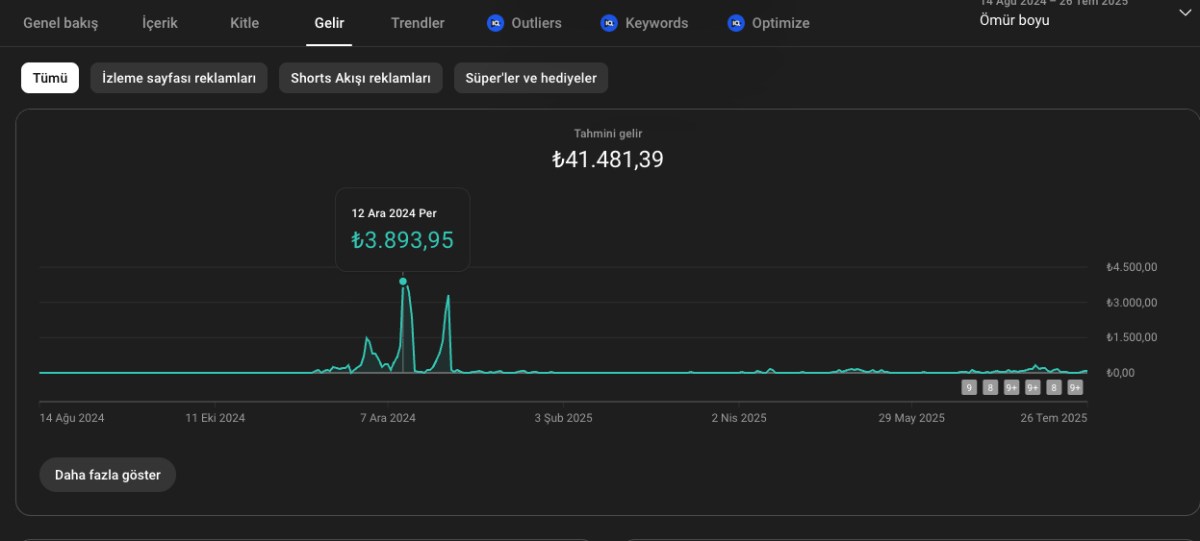Click the vidIQ icon beside Keywords
The height and width of the screenshot is (541, 1200).
point(609,23)
